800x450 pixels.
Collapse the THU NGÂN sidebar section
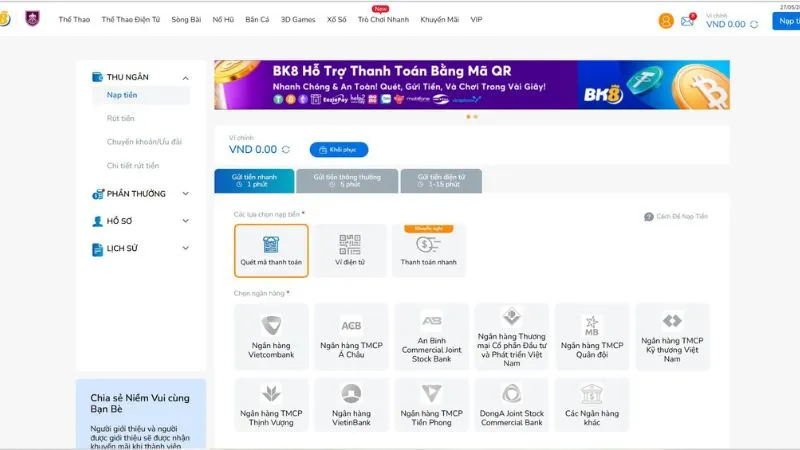click(185, 78)
